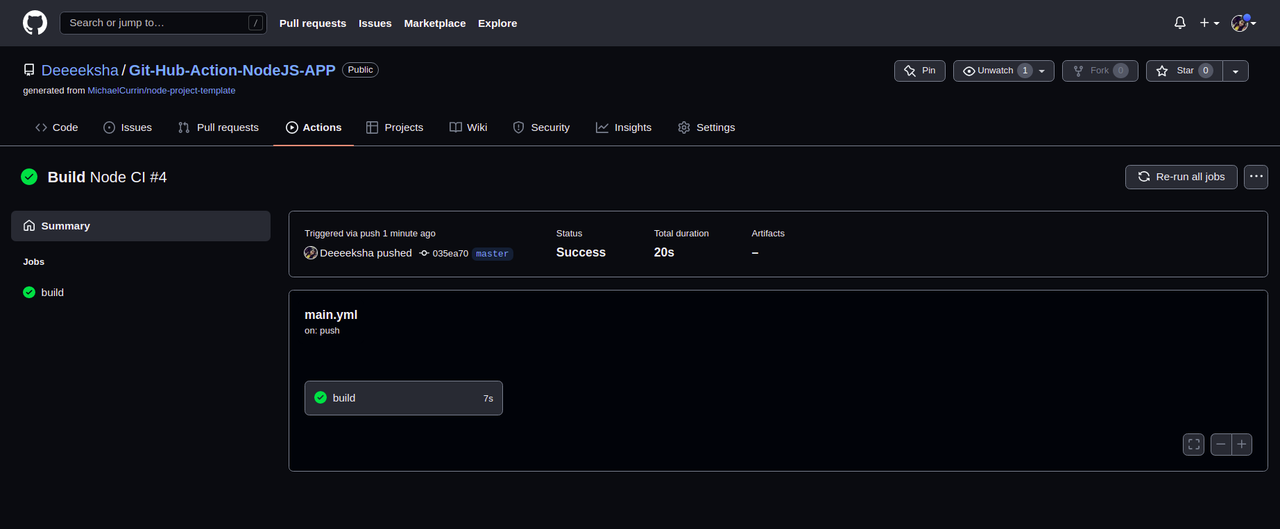This screenshot has width=1280, height=529.
Task: Zoom in the workflow graph
Action: [1242, 445]
